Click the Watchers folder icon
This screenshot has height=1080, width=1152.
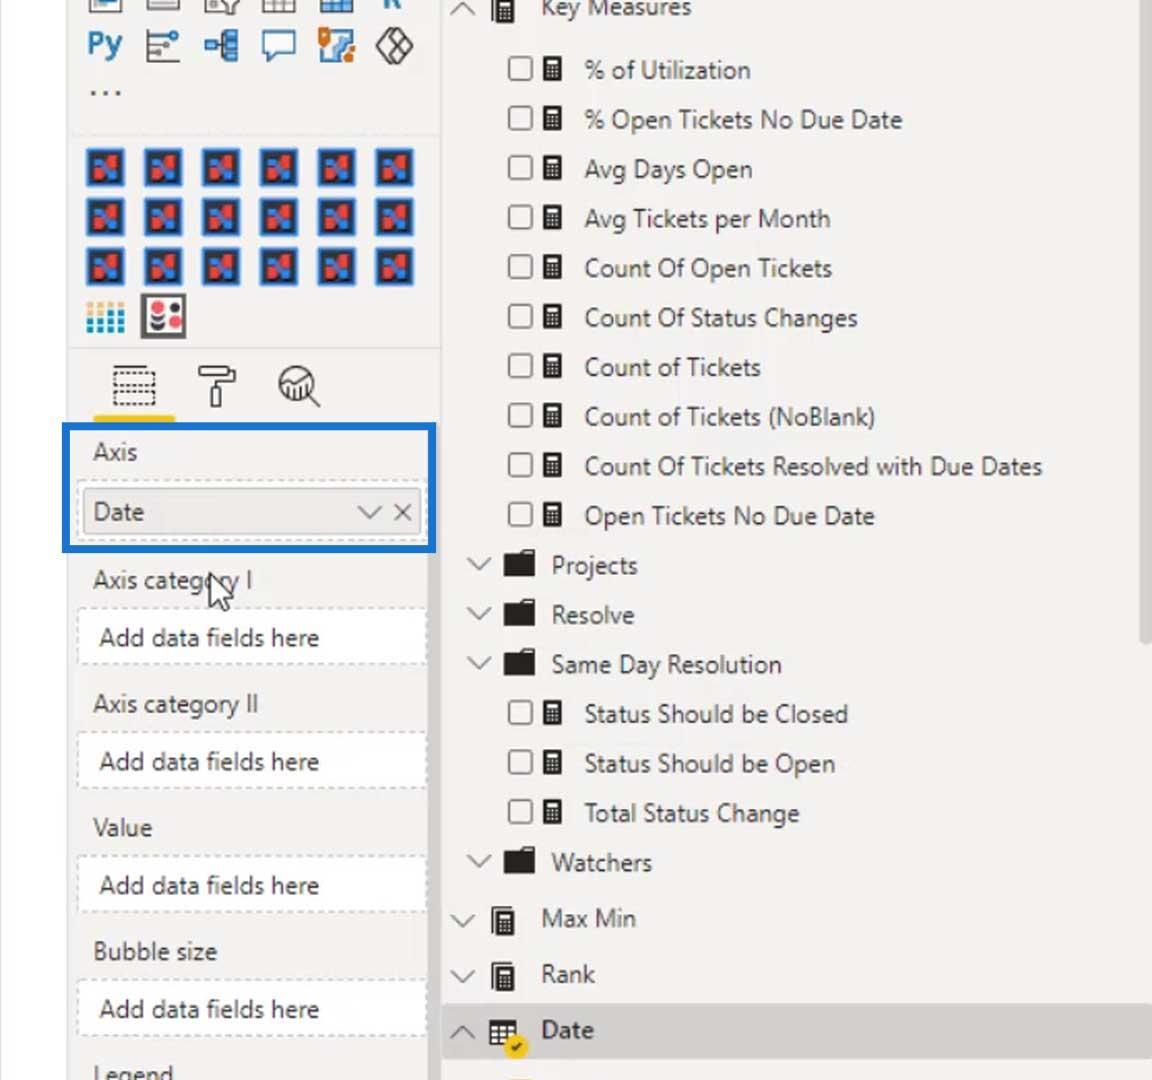coord(519,860)
